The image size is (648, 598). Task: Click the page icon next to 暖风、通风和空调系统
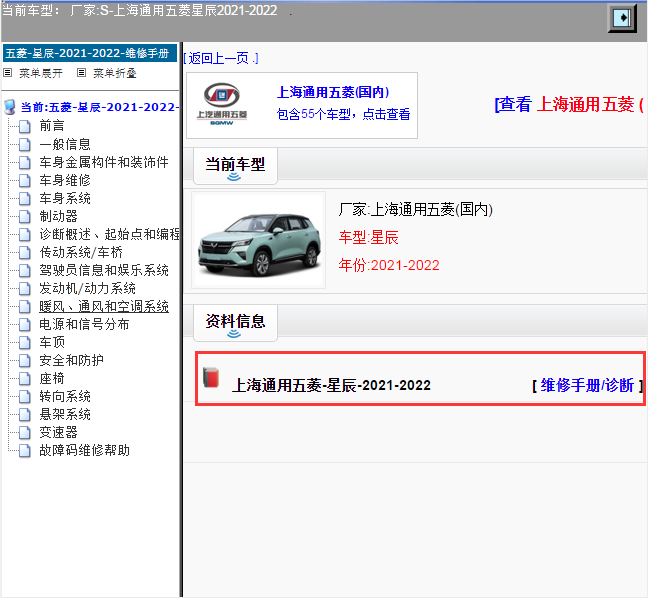tap(25, 307)
